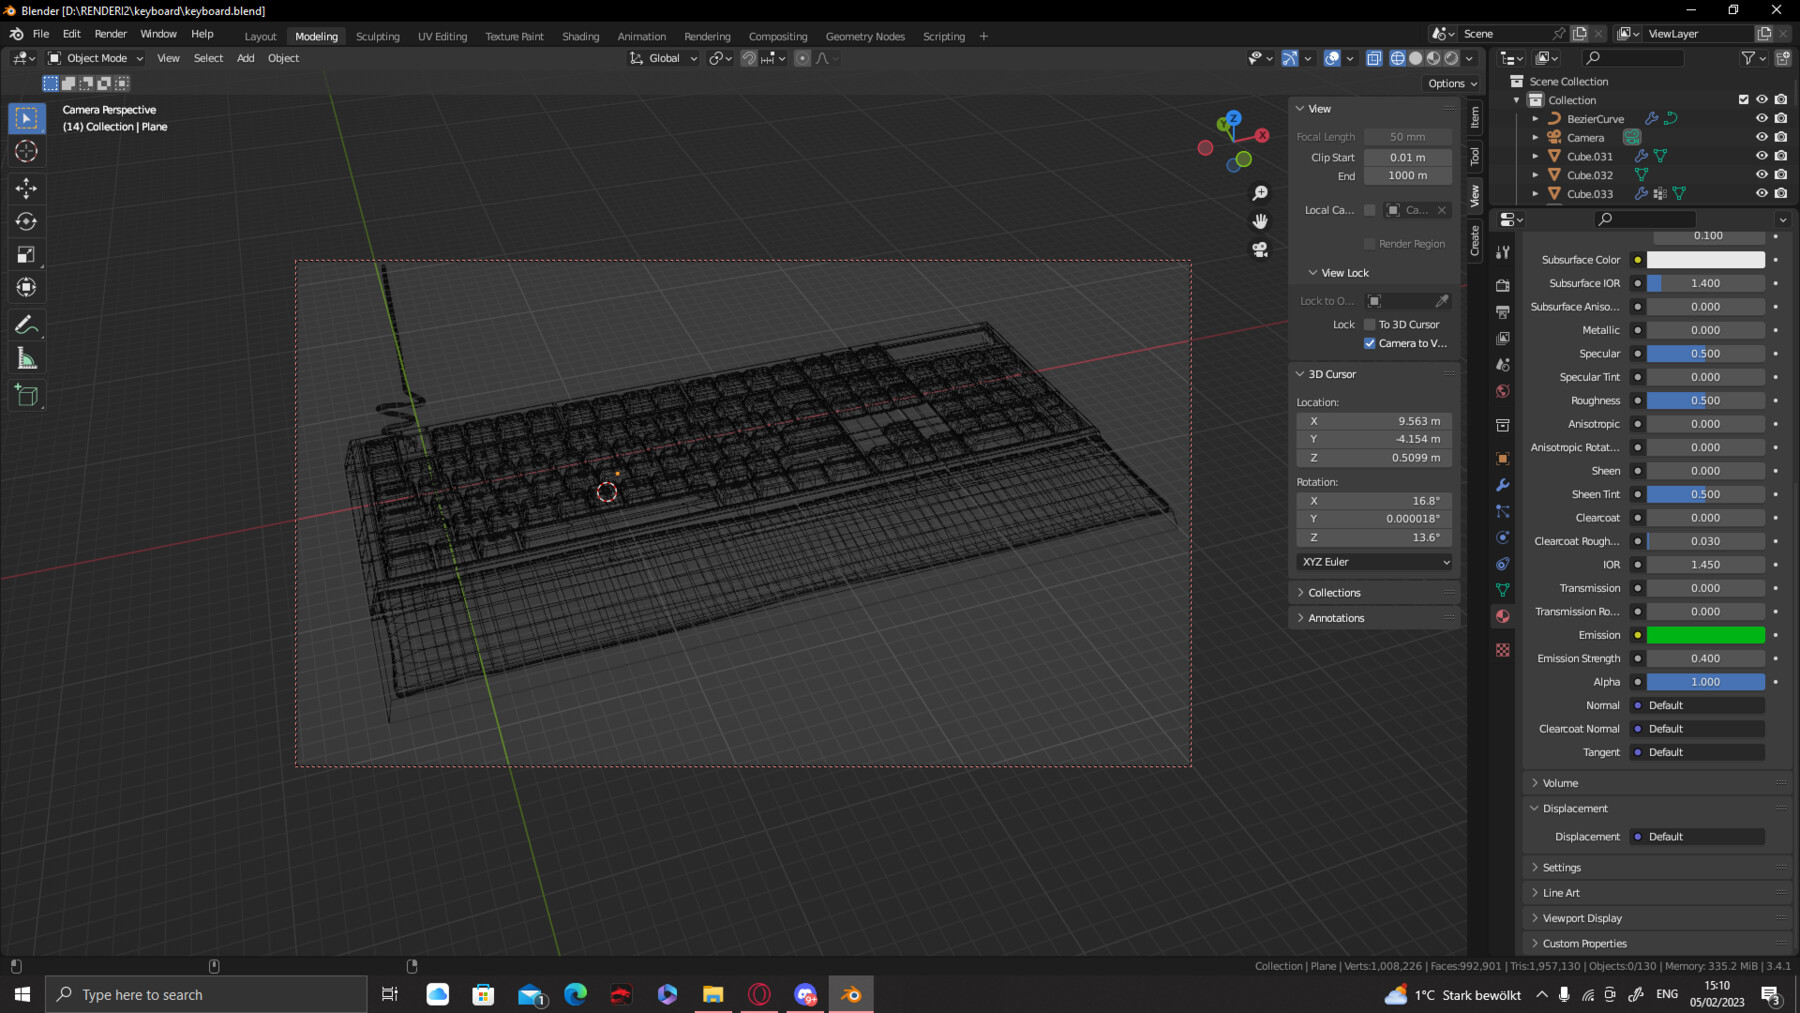This screenshot has width=1800, height=1013.
Task: Switch to the Shading workspace tab
Action: tap(581, 36)
